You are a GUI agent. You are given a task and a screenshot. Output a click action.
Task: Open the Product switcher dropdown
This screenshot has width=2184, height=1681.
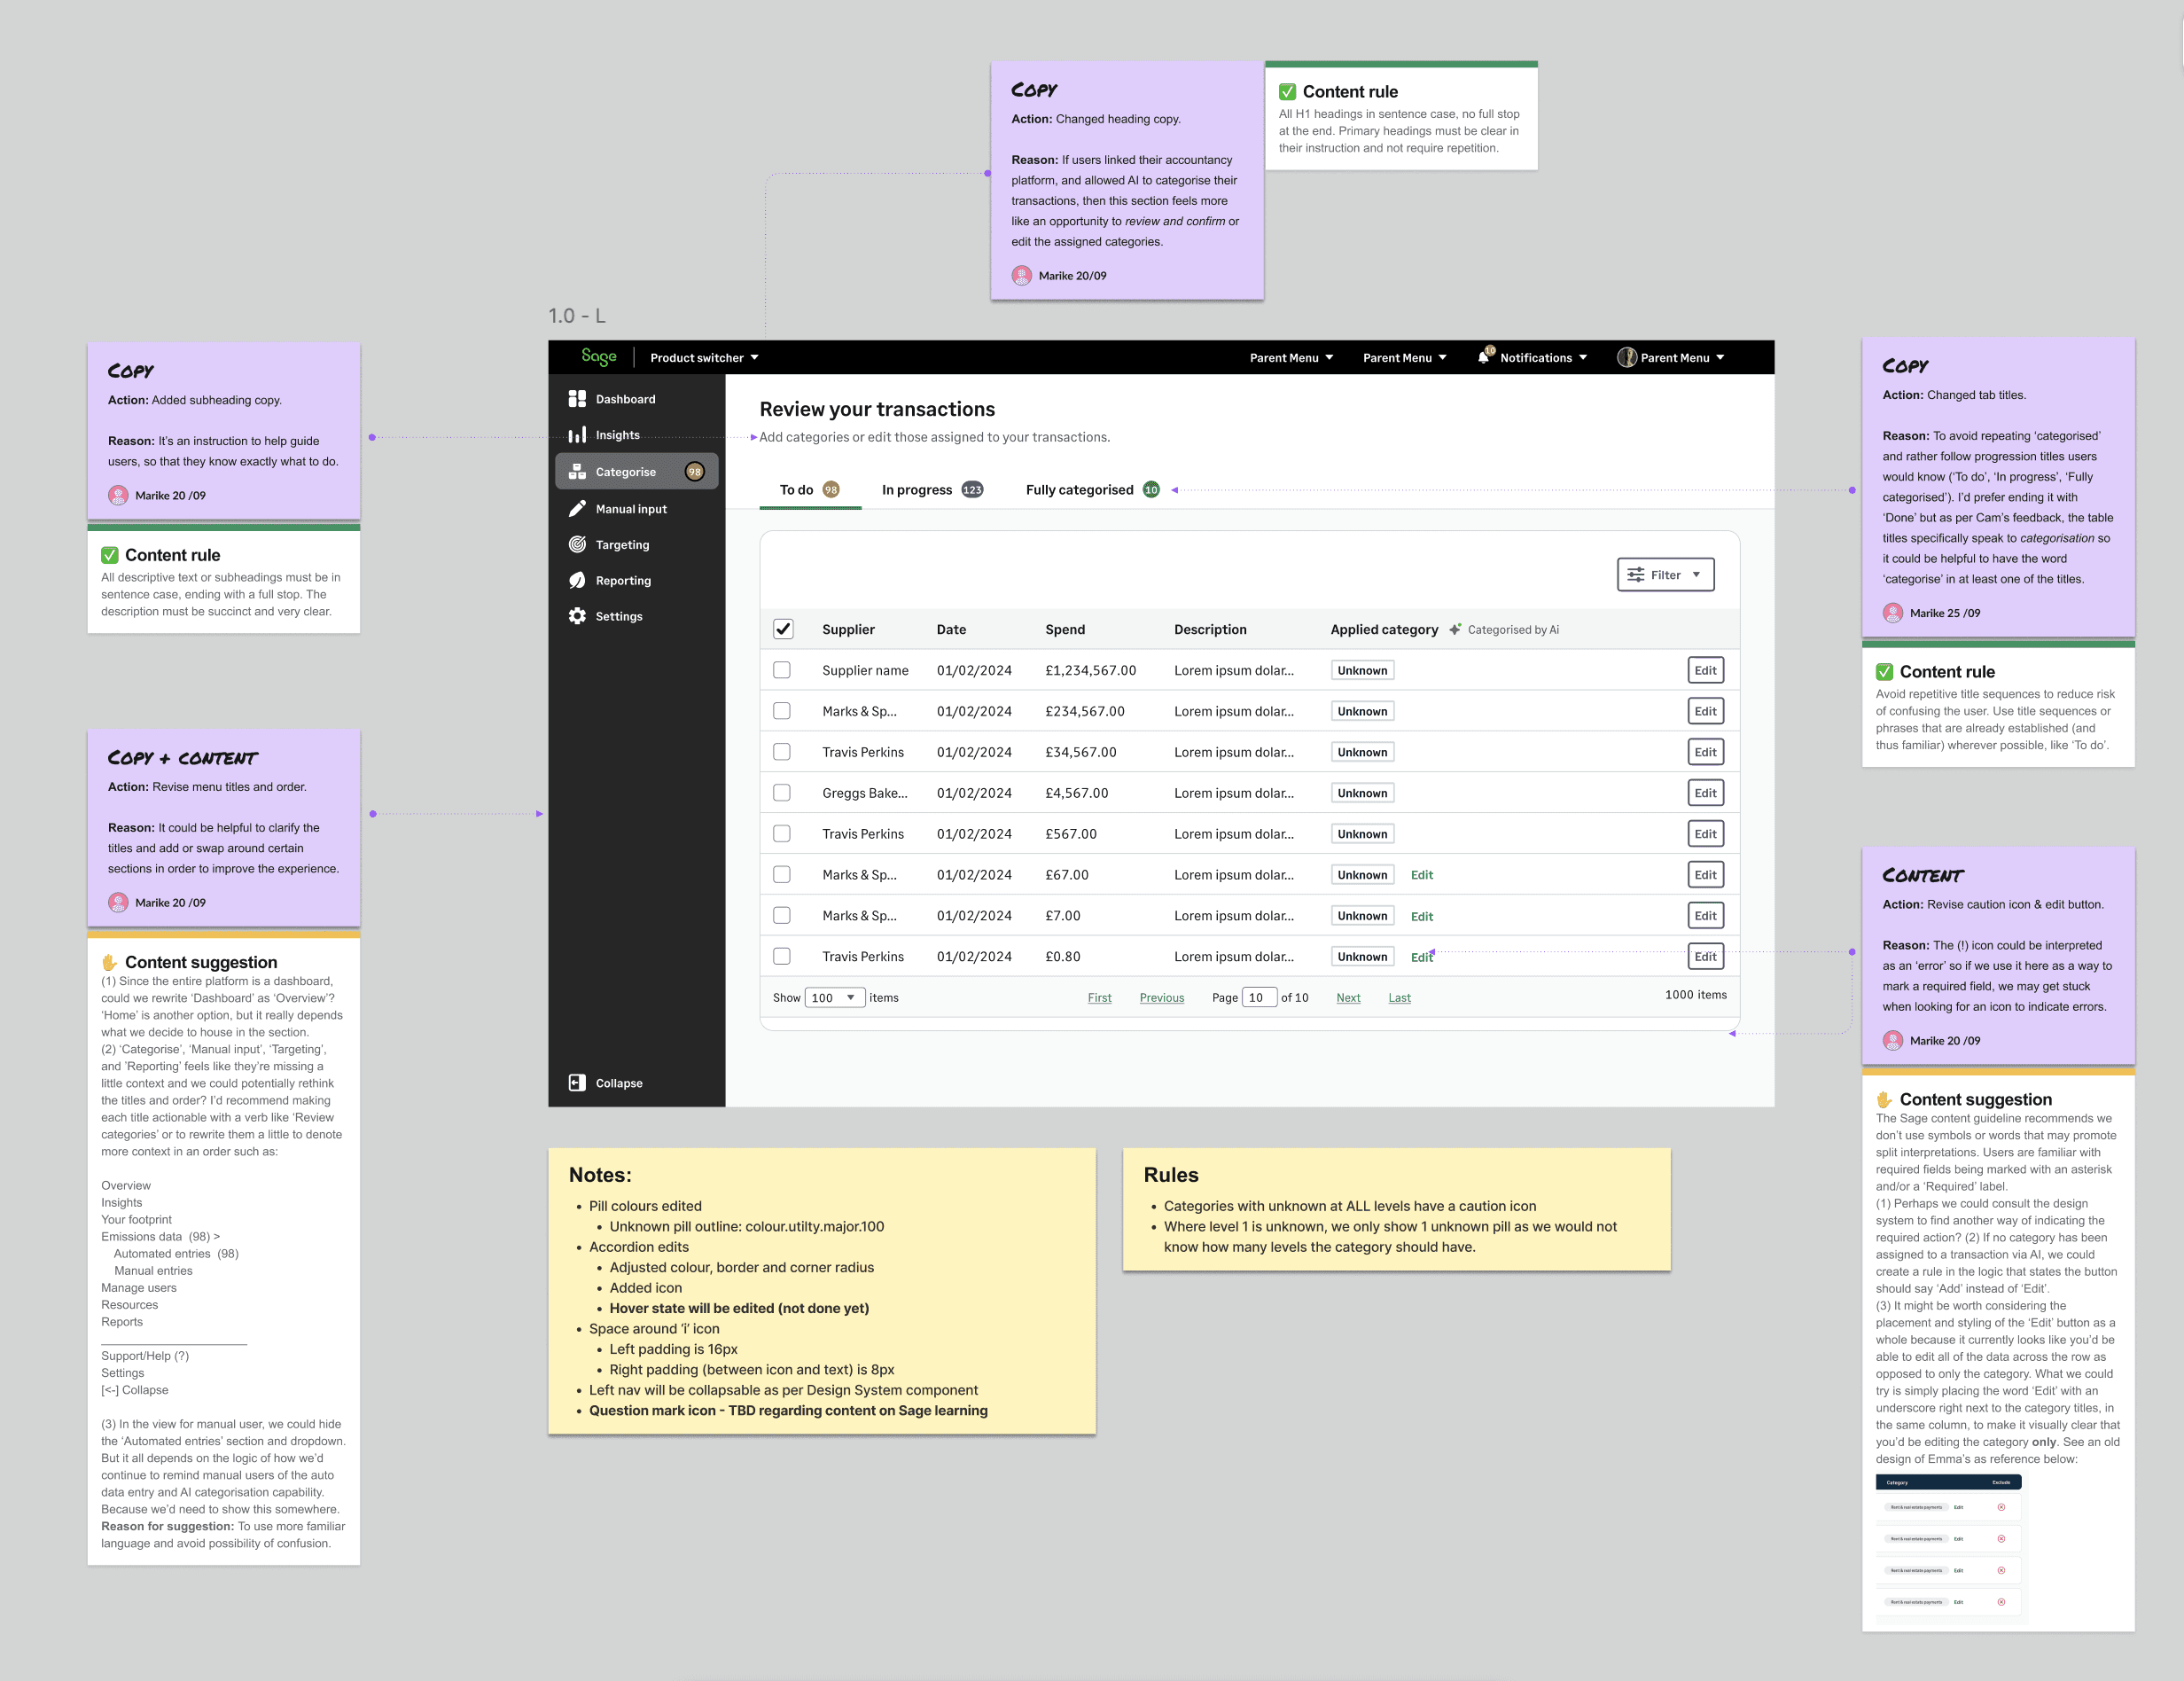(x=704, y=358)
